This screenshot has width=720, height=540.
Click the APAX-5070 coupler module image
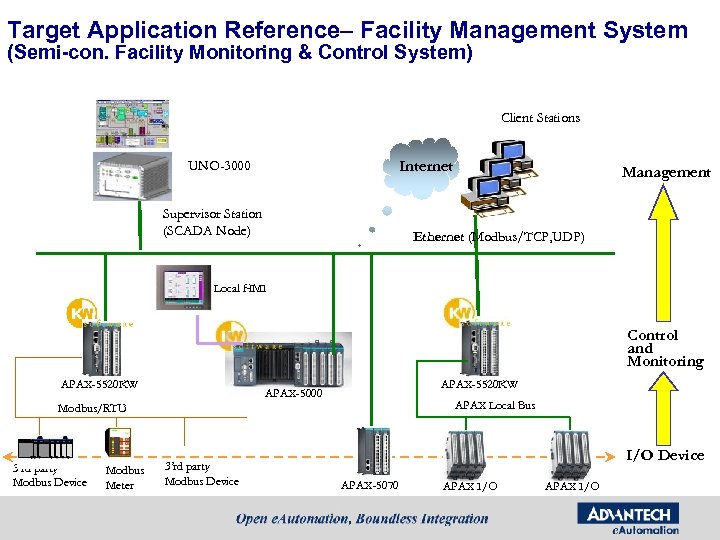tap(373, 451)
